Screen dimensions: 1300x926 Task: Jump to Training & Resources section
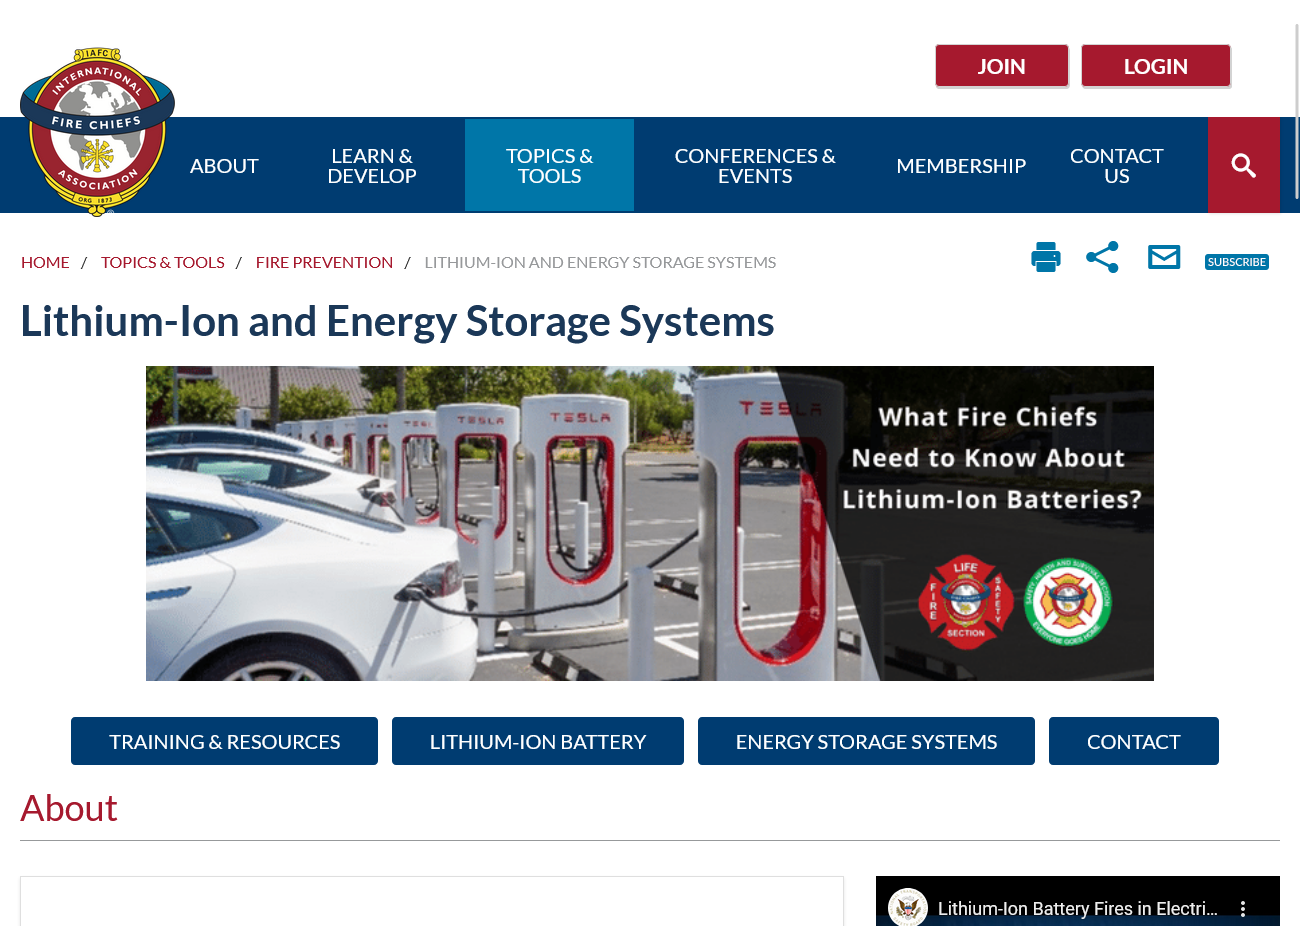pos(224,741)
